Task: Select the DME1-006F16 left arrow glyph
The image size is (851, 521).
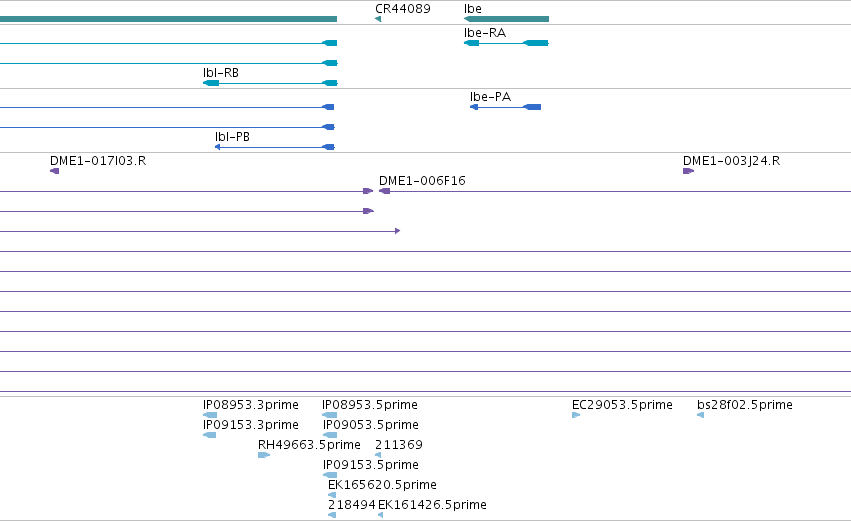Action: pyautogui.click(x=384, y=191)
